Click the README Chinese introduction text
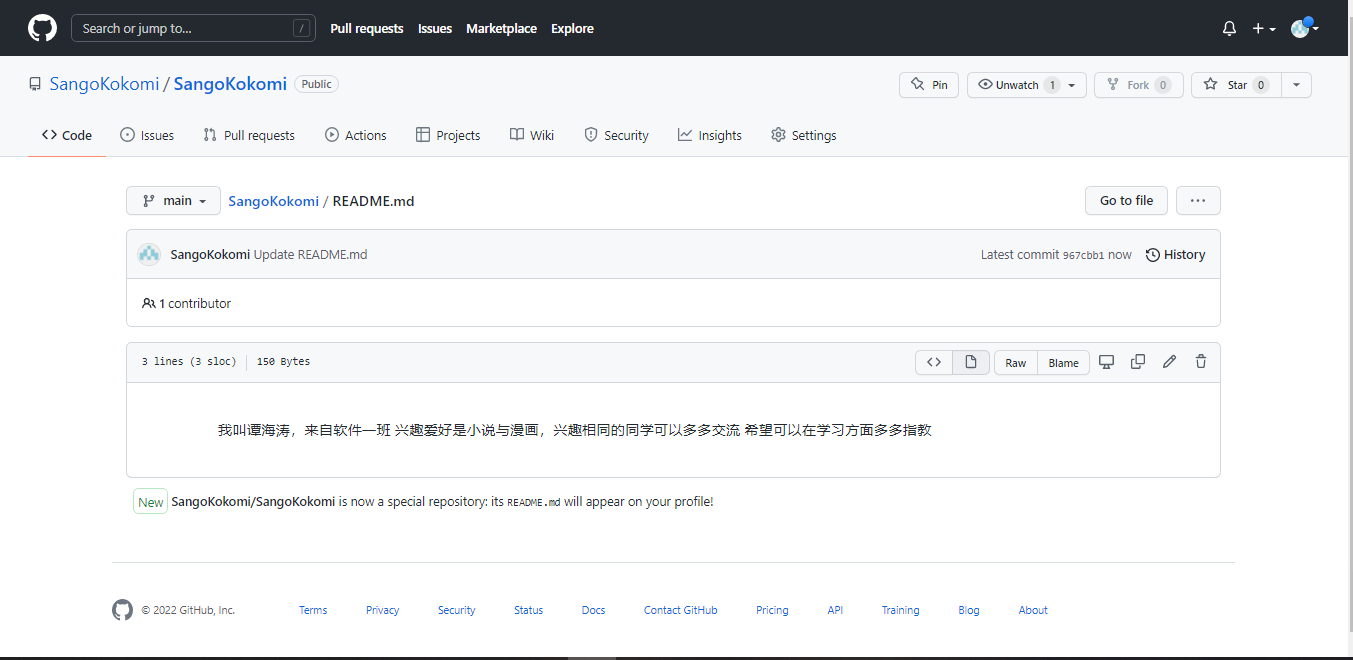Viewport: 1353px width, 660px height. point(575,430)
